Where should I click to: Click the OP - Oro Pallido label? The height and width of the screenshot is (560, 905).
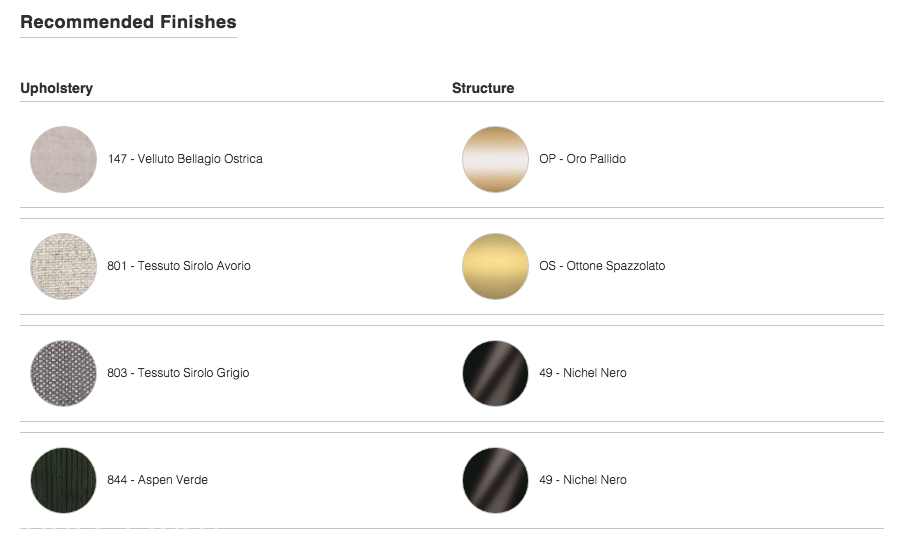[x=582, y=159]
